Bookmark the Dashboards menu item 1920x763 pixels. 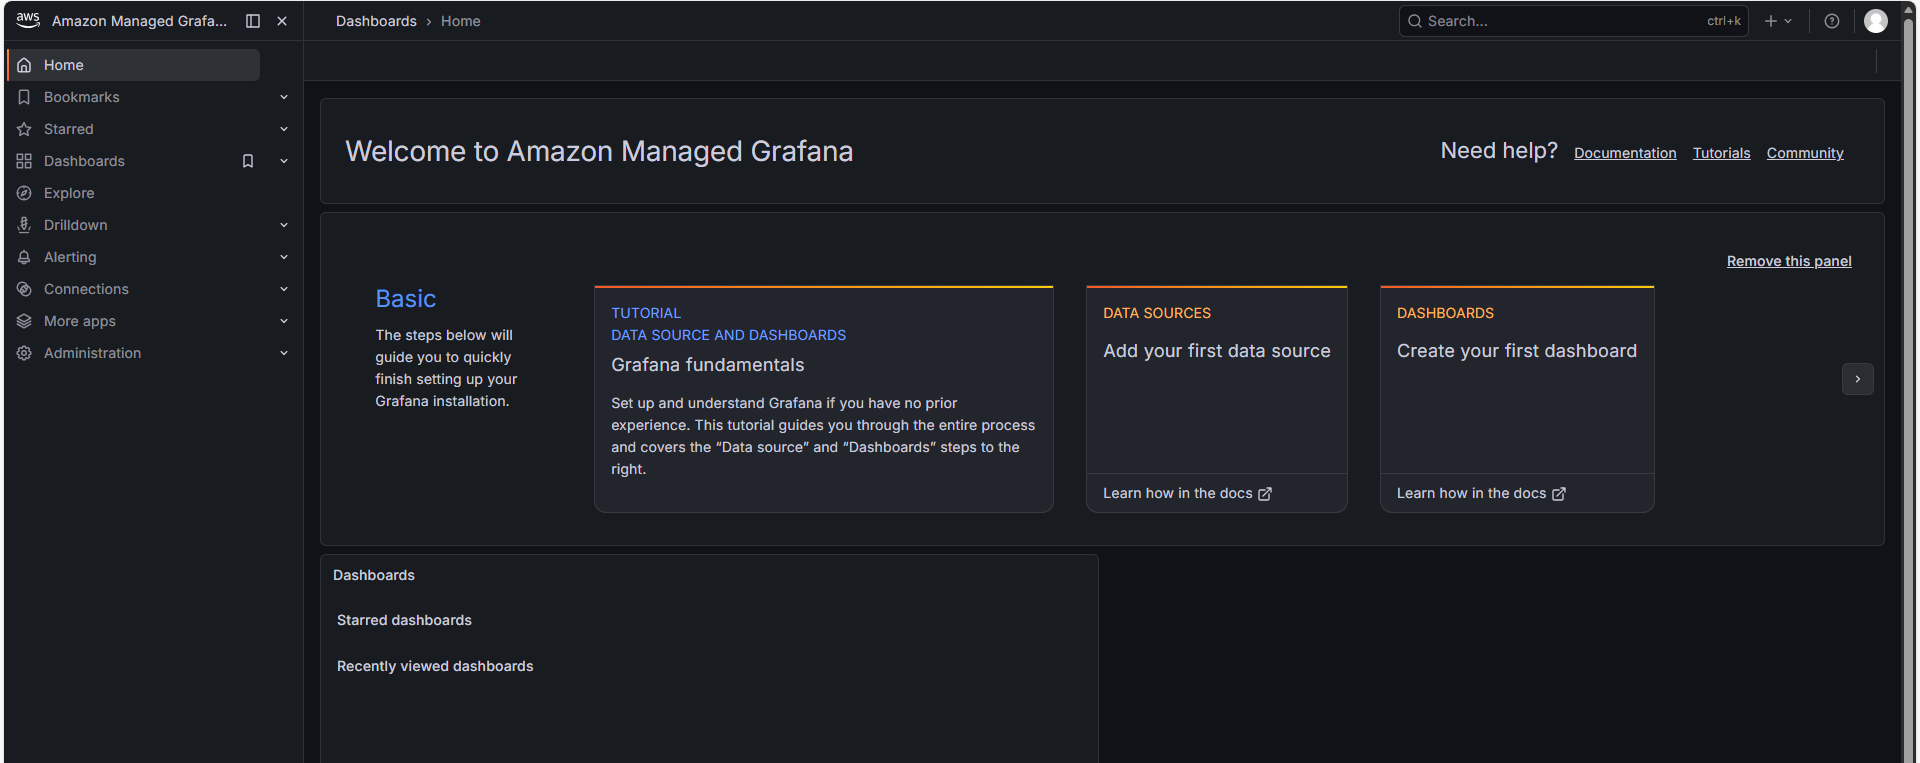pos(248,161)
